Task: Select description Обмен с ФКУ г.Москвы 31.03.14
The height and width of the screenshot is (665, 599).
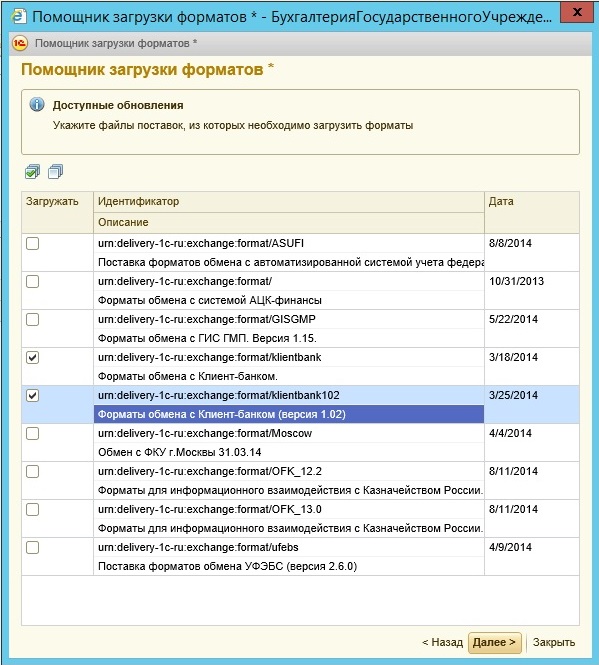Action: (x=179, y=453)
